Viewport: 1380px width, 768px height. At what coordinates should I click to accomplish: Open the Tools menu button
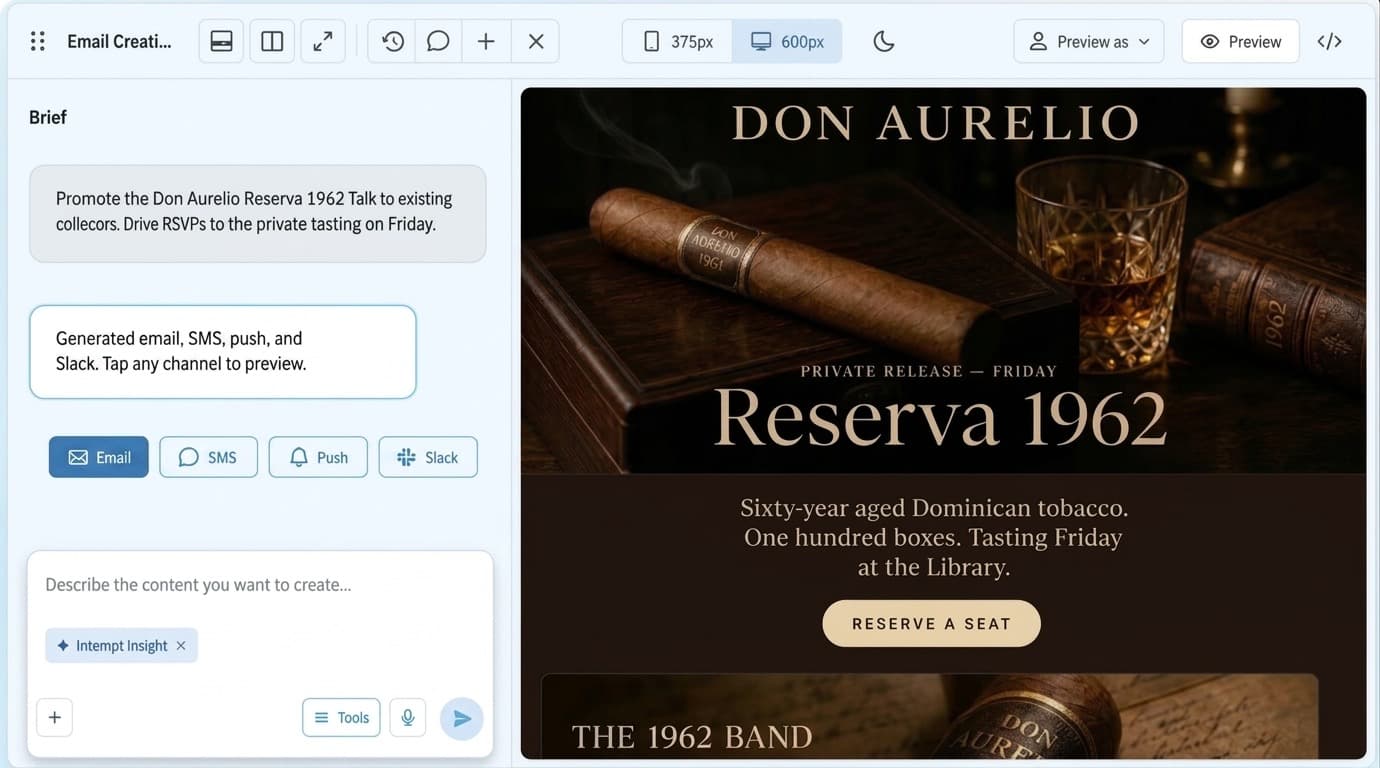pyautogui.click(x=341, y=717)
